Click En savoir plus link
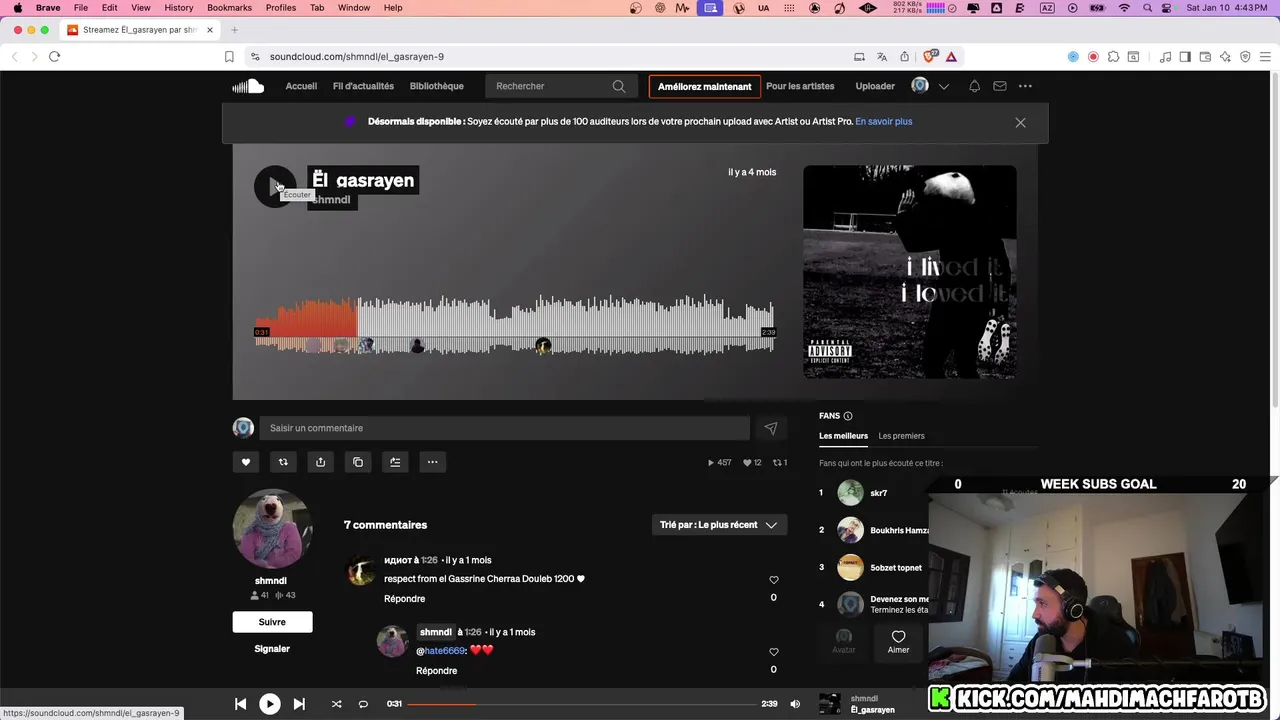1280x720 pixels. [x=884, y=122]
